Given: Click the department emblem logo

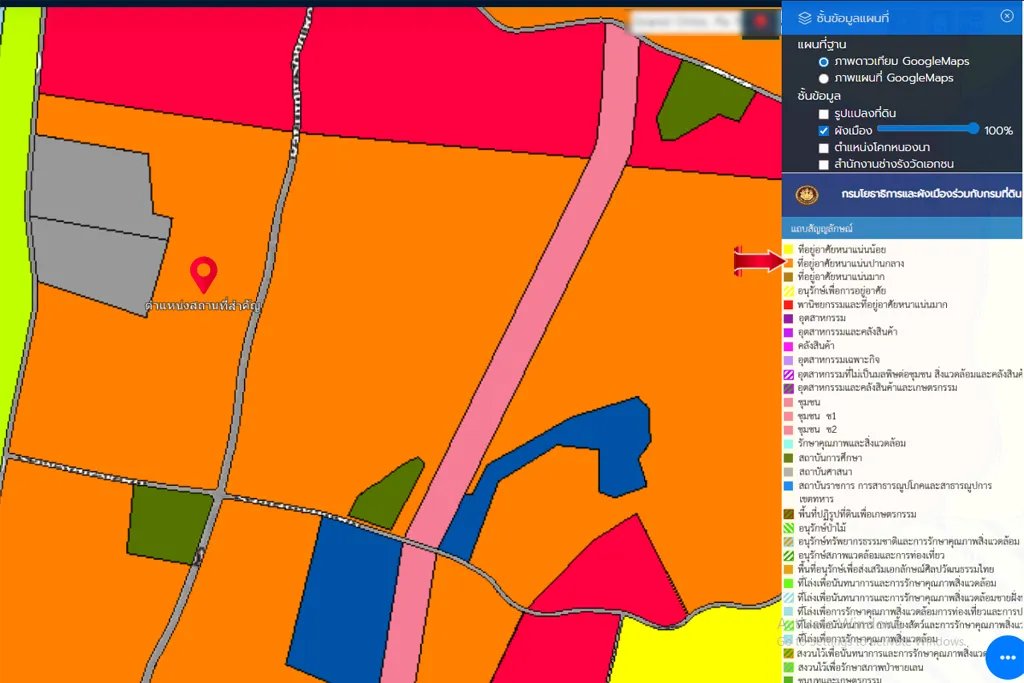Looking at the screenshot, I should (807, 195).
